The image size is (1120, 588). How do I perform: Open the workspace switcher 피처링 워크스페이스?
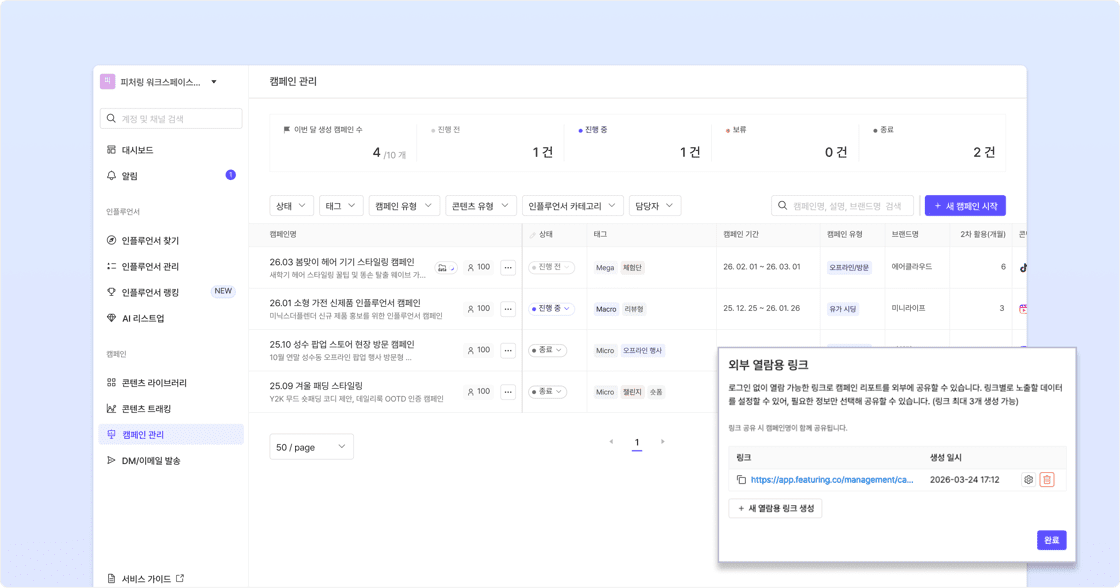click(x=160, y=82)
